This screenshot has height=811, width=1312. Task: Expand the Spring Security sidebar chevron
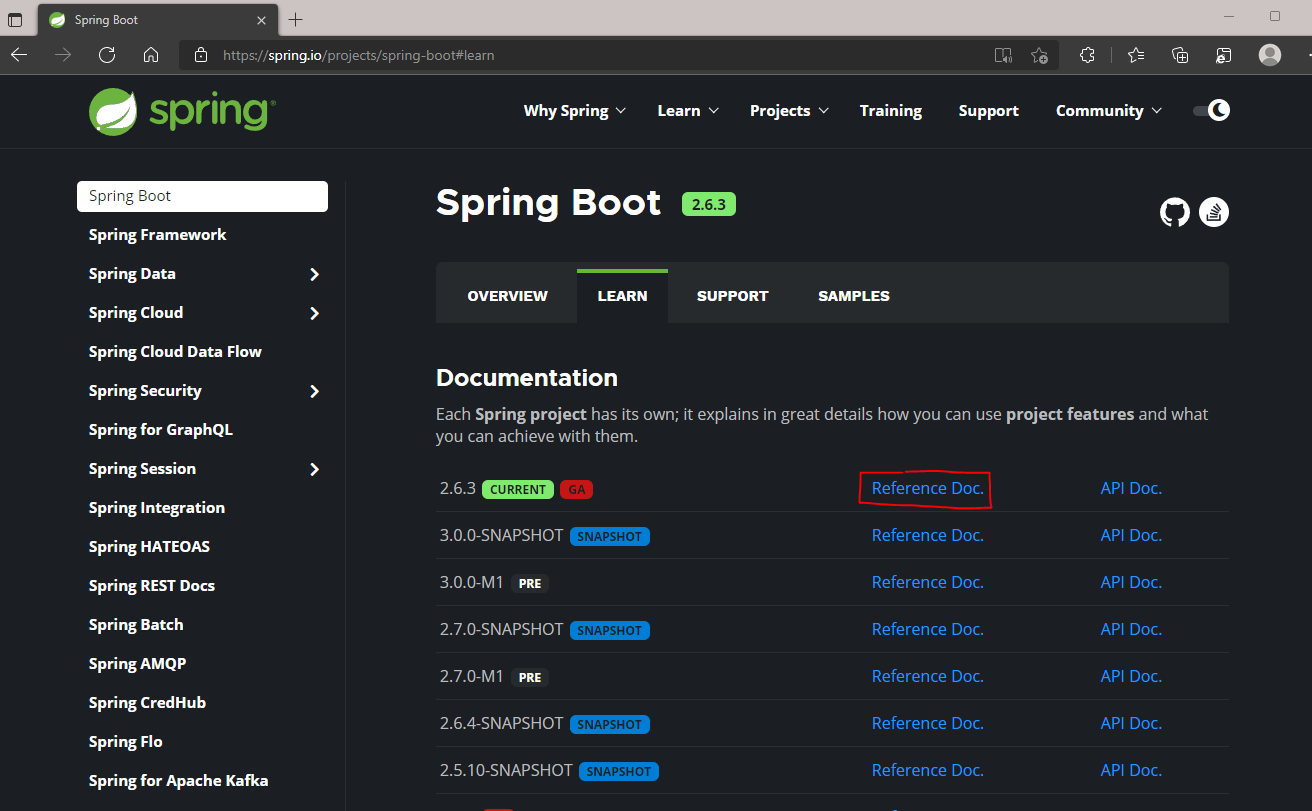tap(314, 391)
